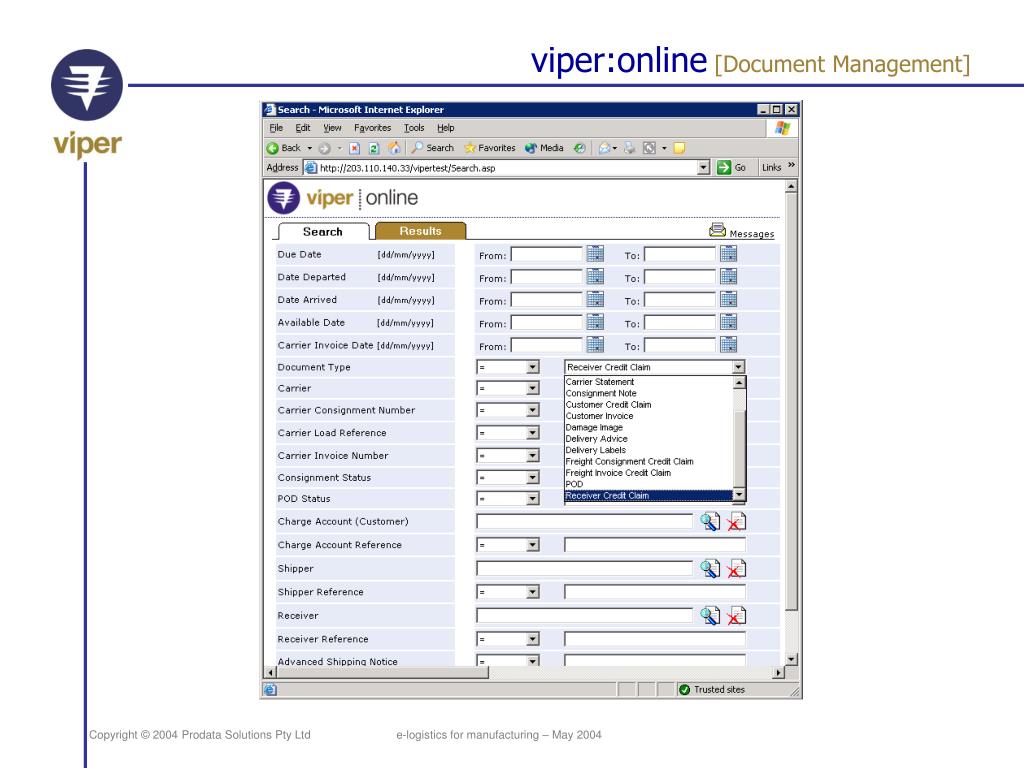The height and width of the screenshot is (768, 1024).
Task: Open Document Type value combo box
Action: point(654,367)
